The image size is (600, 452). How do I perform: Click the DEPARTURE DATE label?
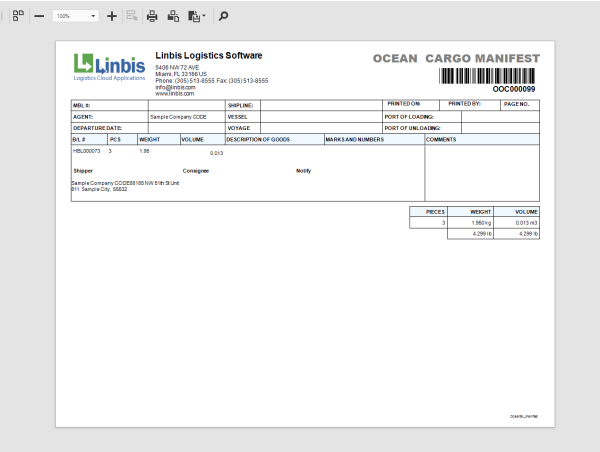[x=97, y=128]
